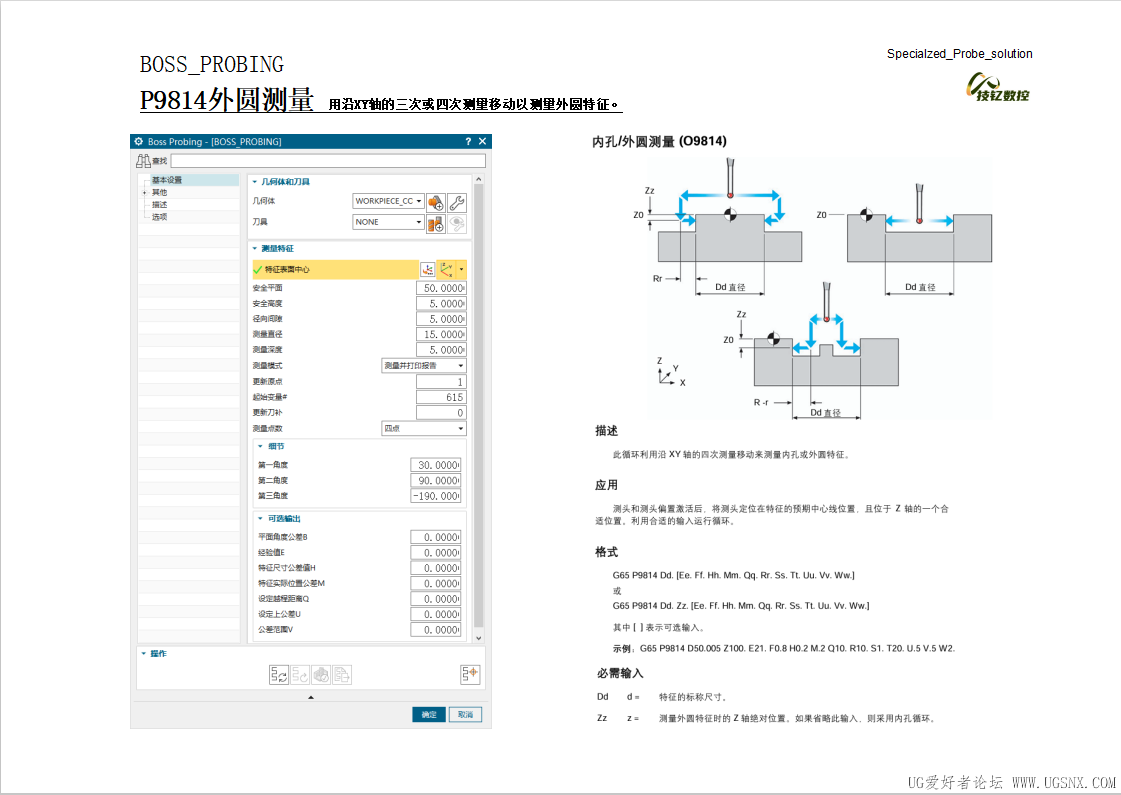This screenshot has width=1121, height=795.
Task: Close the Boss Probing dialog
Action: [x=483, y=142]
